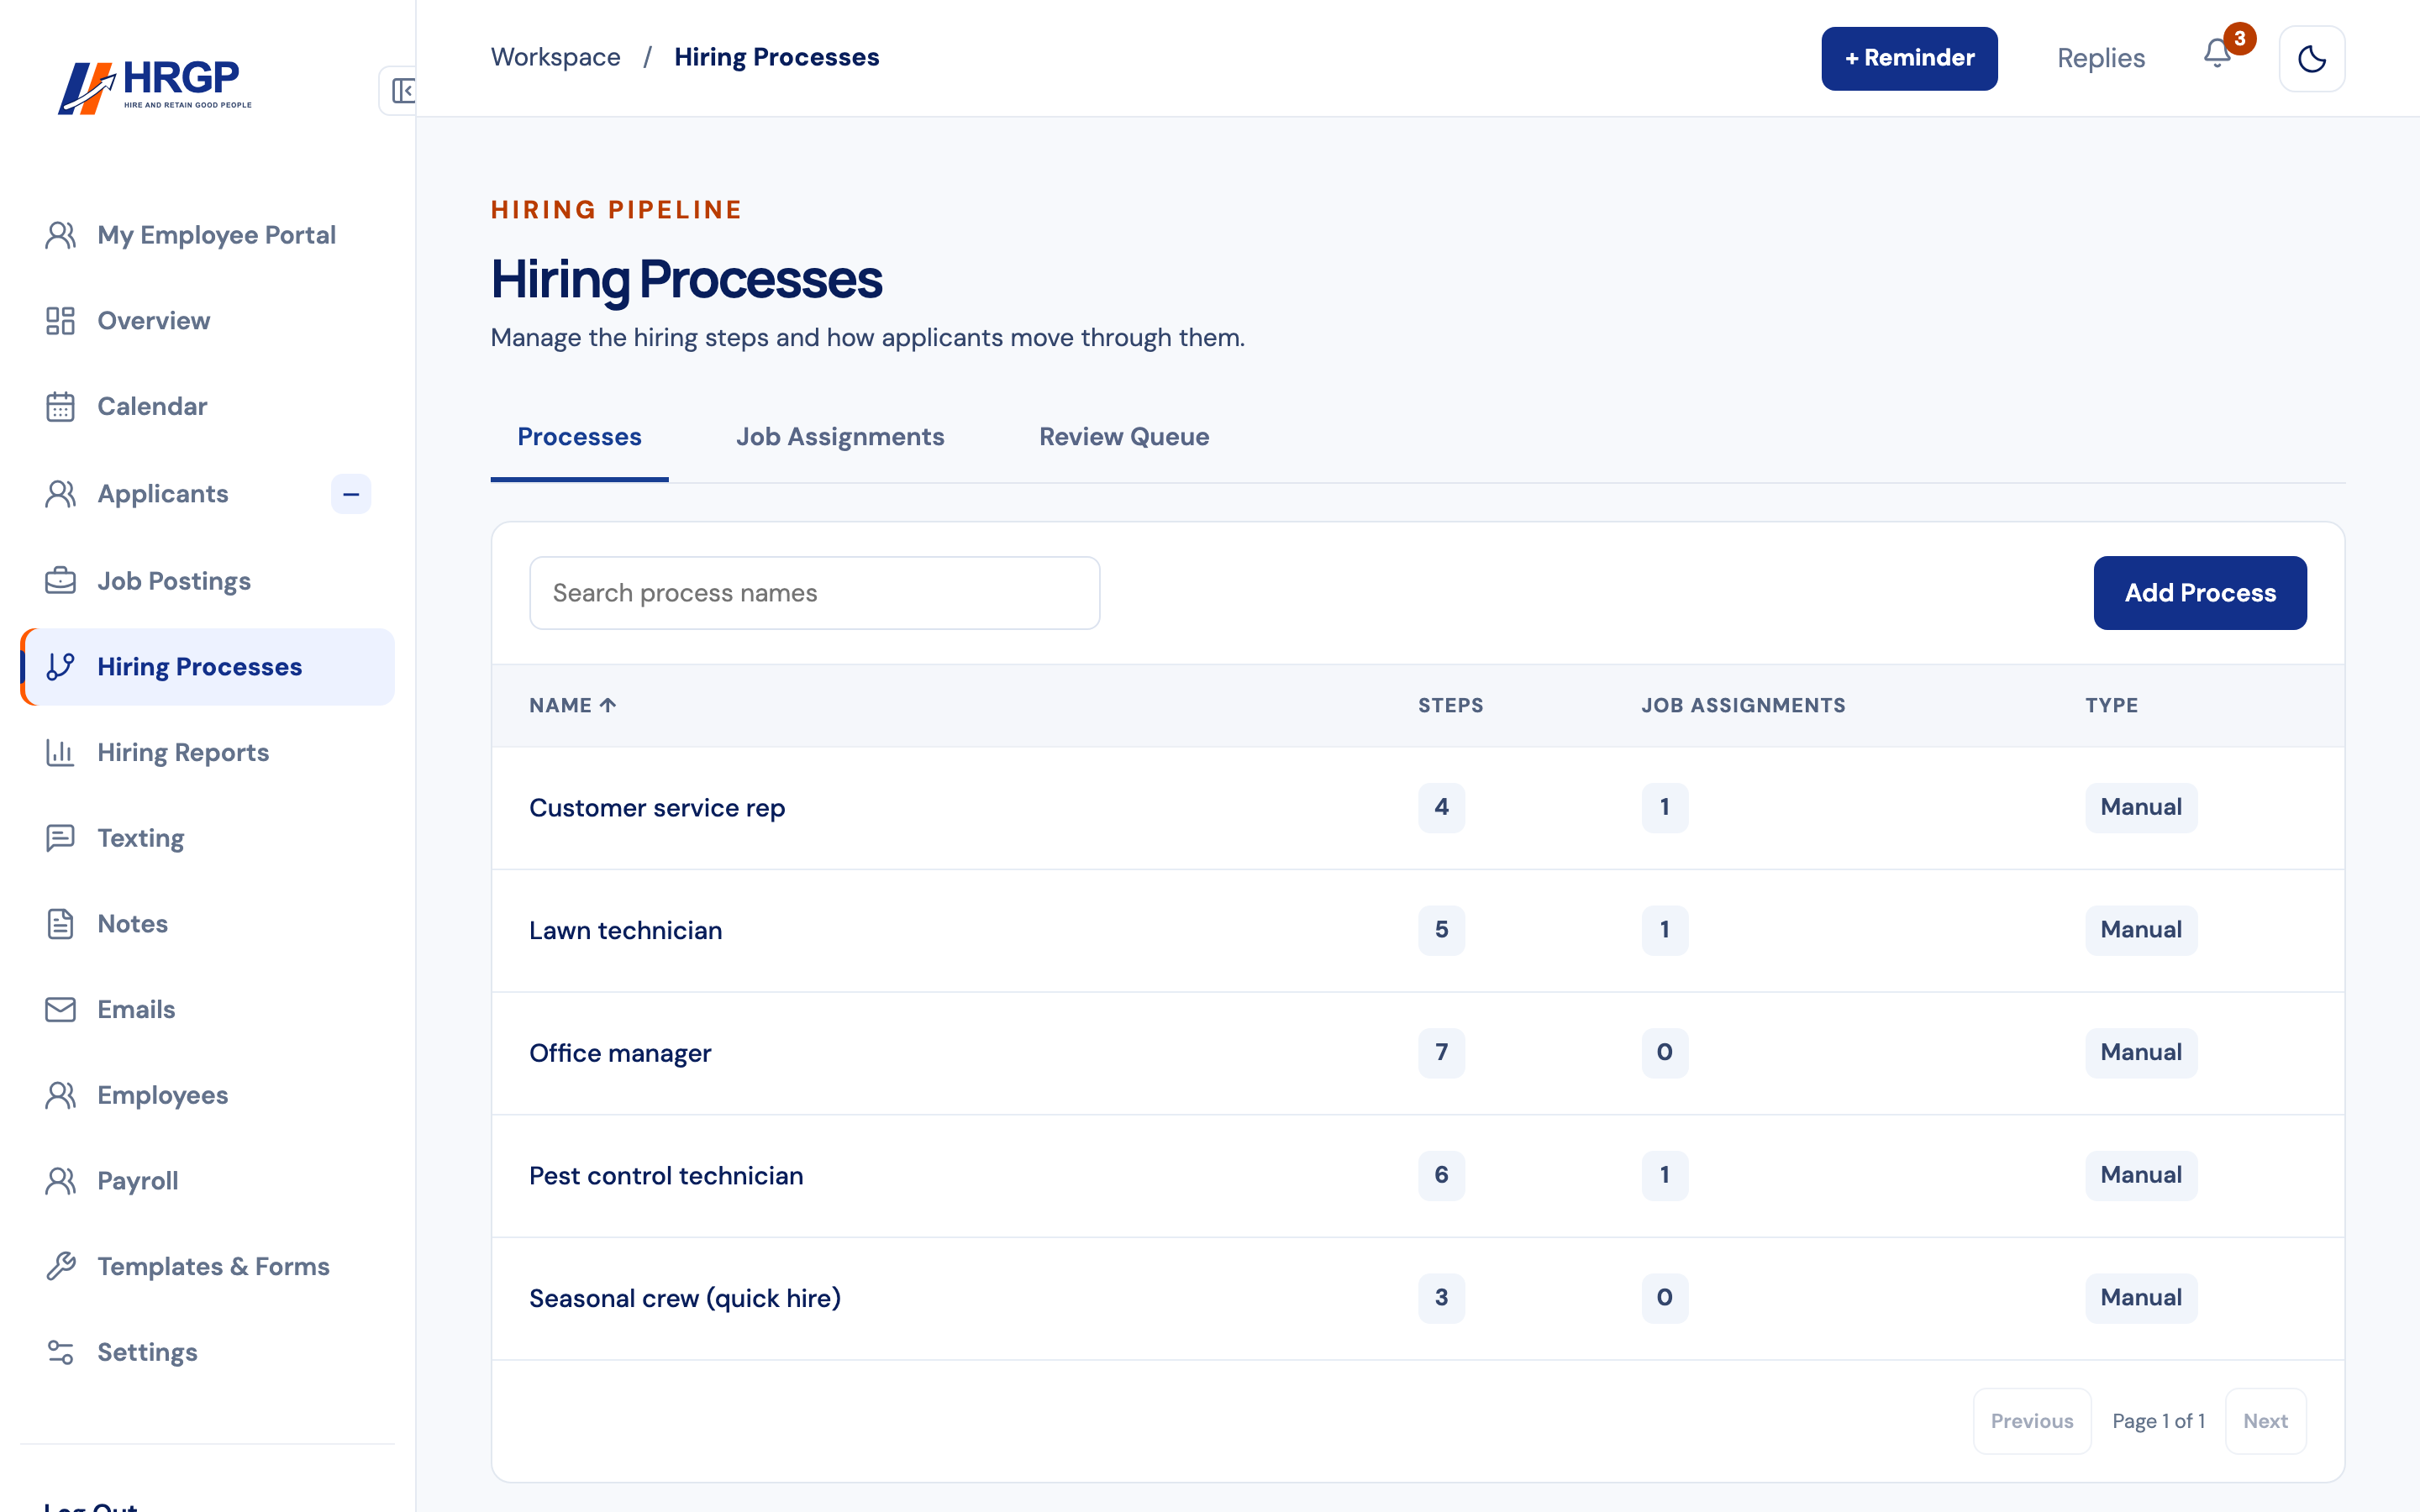Click the Templates & Forms wrench icon
This screenshot has width=2420, height=1512.
click(60, 1267)
